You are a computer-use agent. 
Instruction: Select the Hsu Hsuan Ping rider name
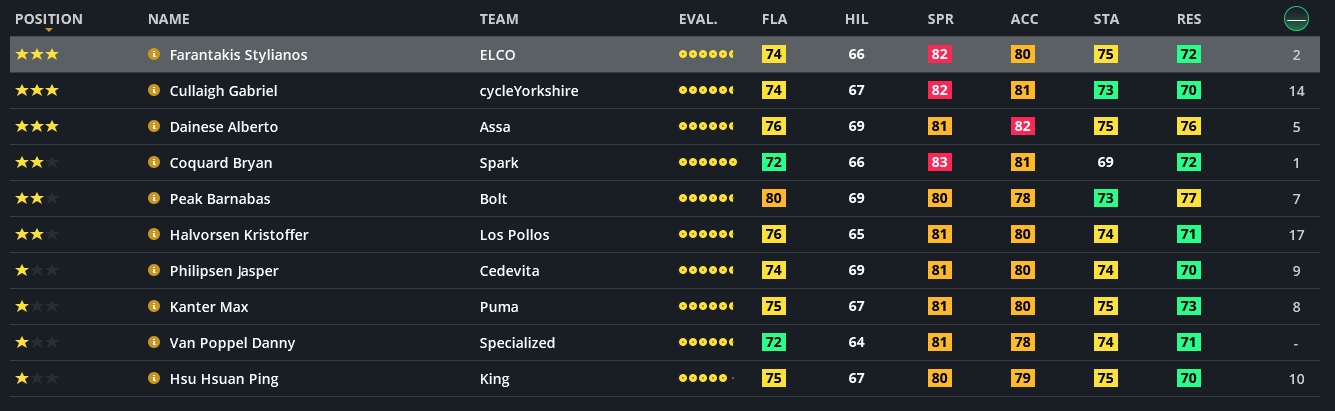point(224,379)
